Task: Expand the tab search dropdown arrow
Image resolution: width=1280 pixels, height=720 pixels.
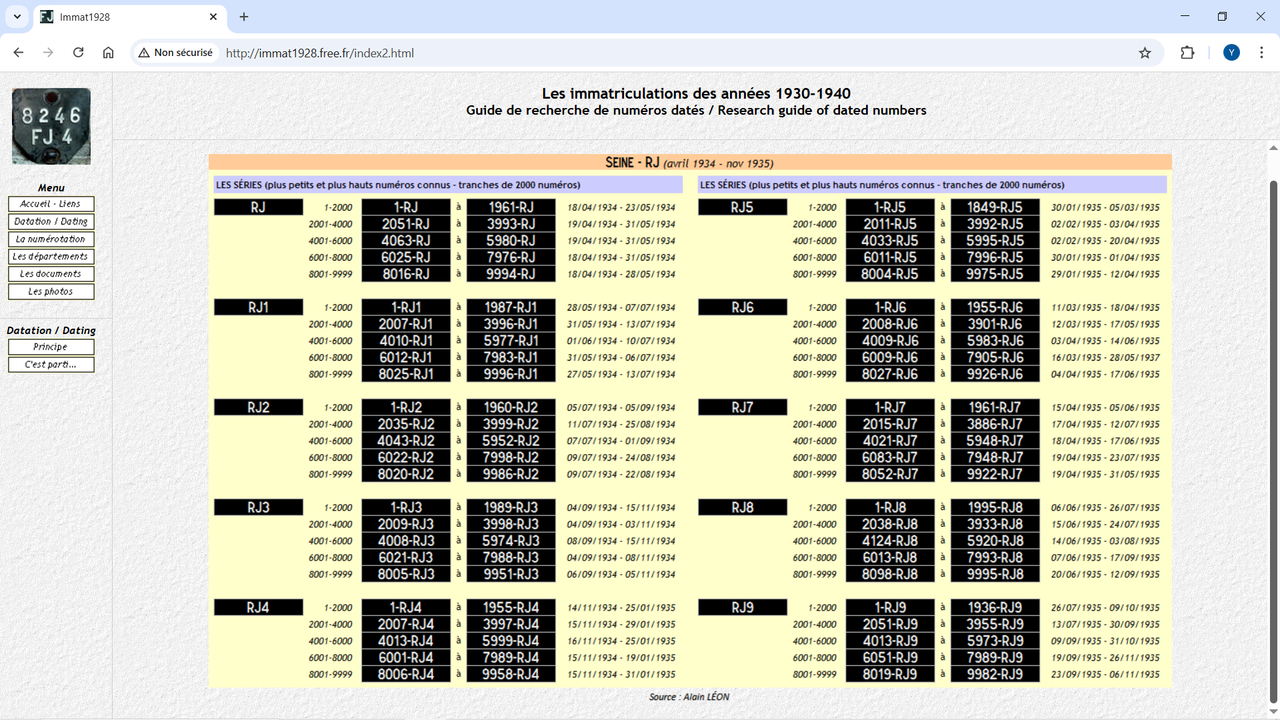Action: coord(17,17)
